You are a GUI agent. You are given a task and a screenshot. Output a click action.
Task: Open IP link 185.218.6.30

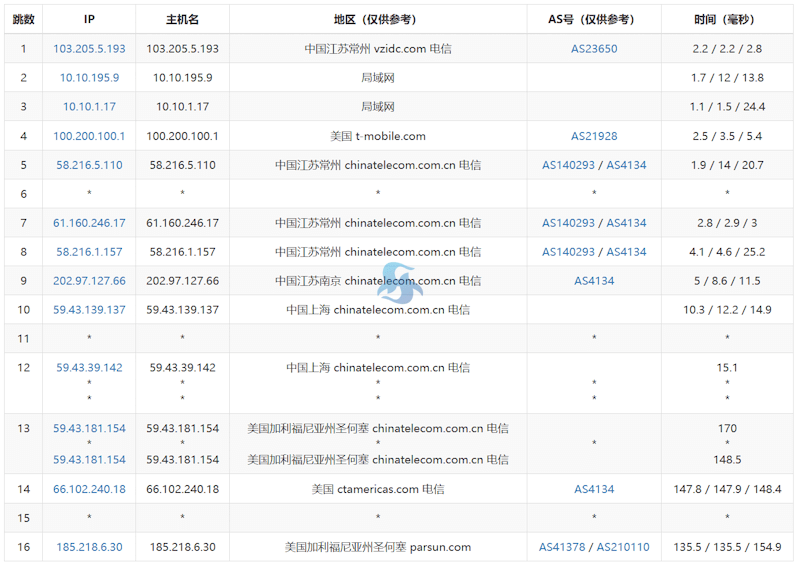coord(89,547)
